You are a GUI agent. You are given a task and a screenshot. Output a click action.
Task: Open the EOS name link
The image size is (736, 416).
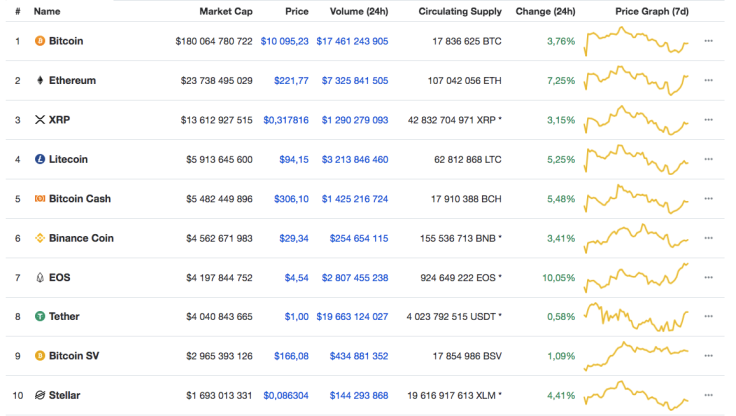tap(60, 277)
